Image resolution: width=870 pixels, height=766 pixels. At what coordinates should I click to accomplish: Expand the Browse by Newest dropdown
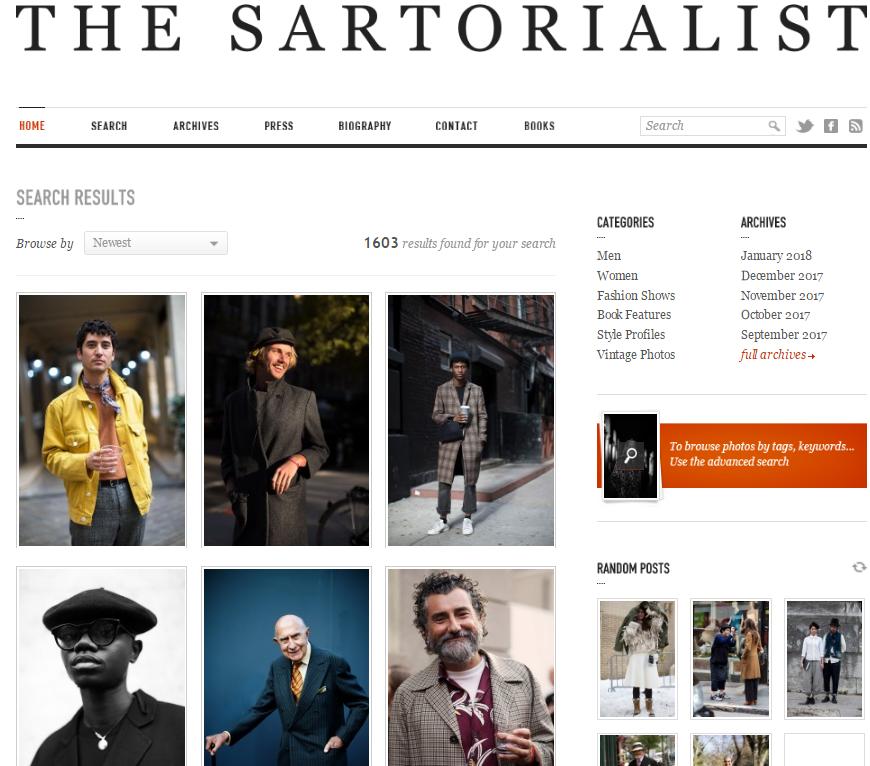click(155, 243)
